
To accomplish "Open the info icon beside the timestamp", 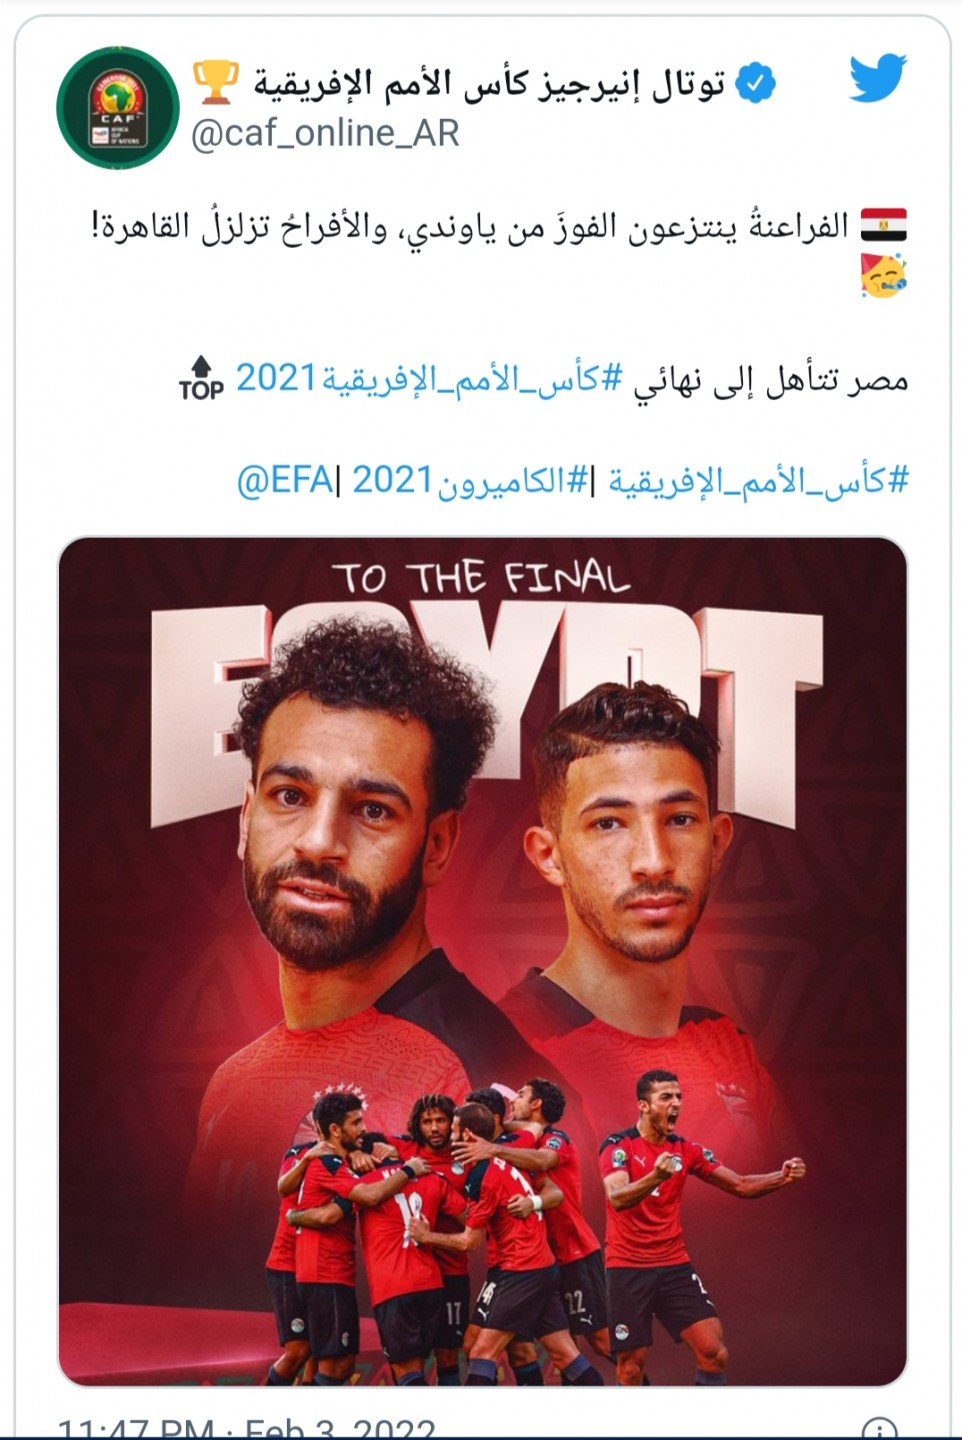I will point(879,1430).
